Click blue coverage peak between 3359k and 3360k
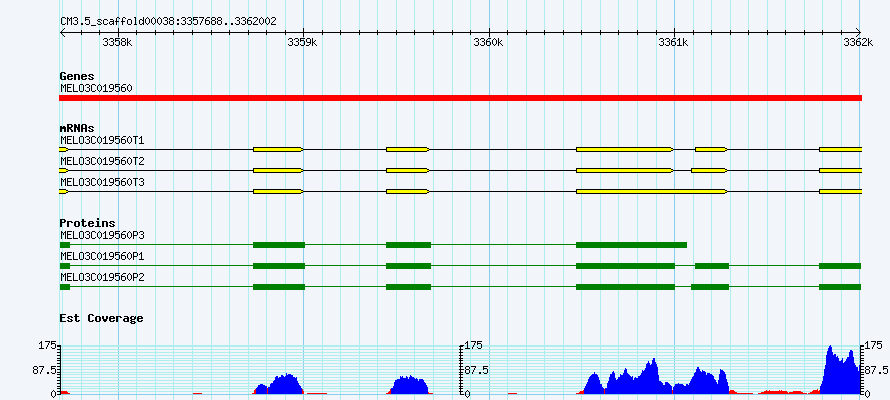Viewport: 890px width, 400px height. (x=409, y=386)
